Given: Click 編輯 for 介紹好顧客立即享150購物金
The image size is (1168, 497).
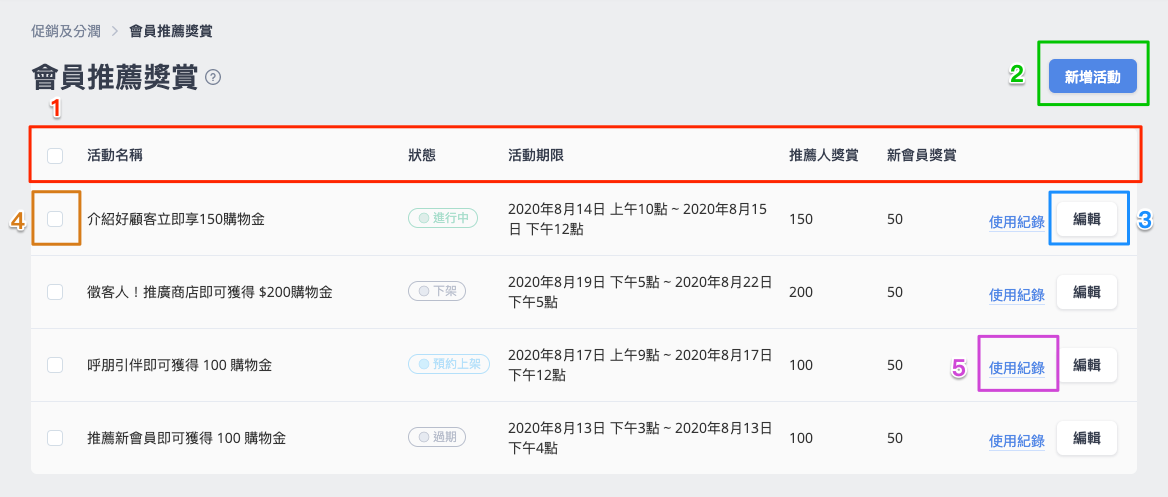Looking at the screenshot, I should (x=1087, y=219).
